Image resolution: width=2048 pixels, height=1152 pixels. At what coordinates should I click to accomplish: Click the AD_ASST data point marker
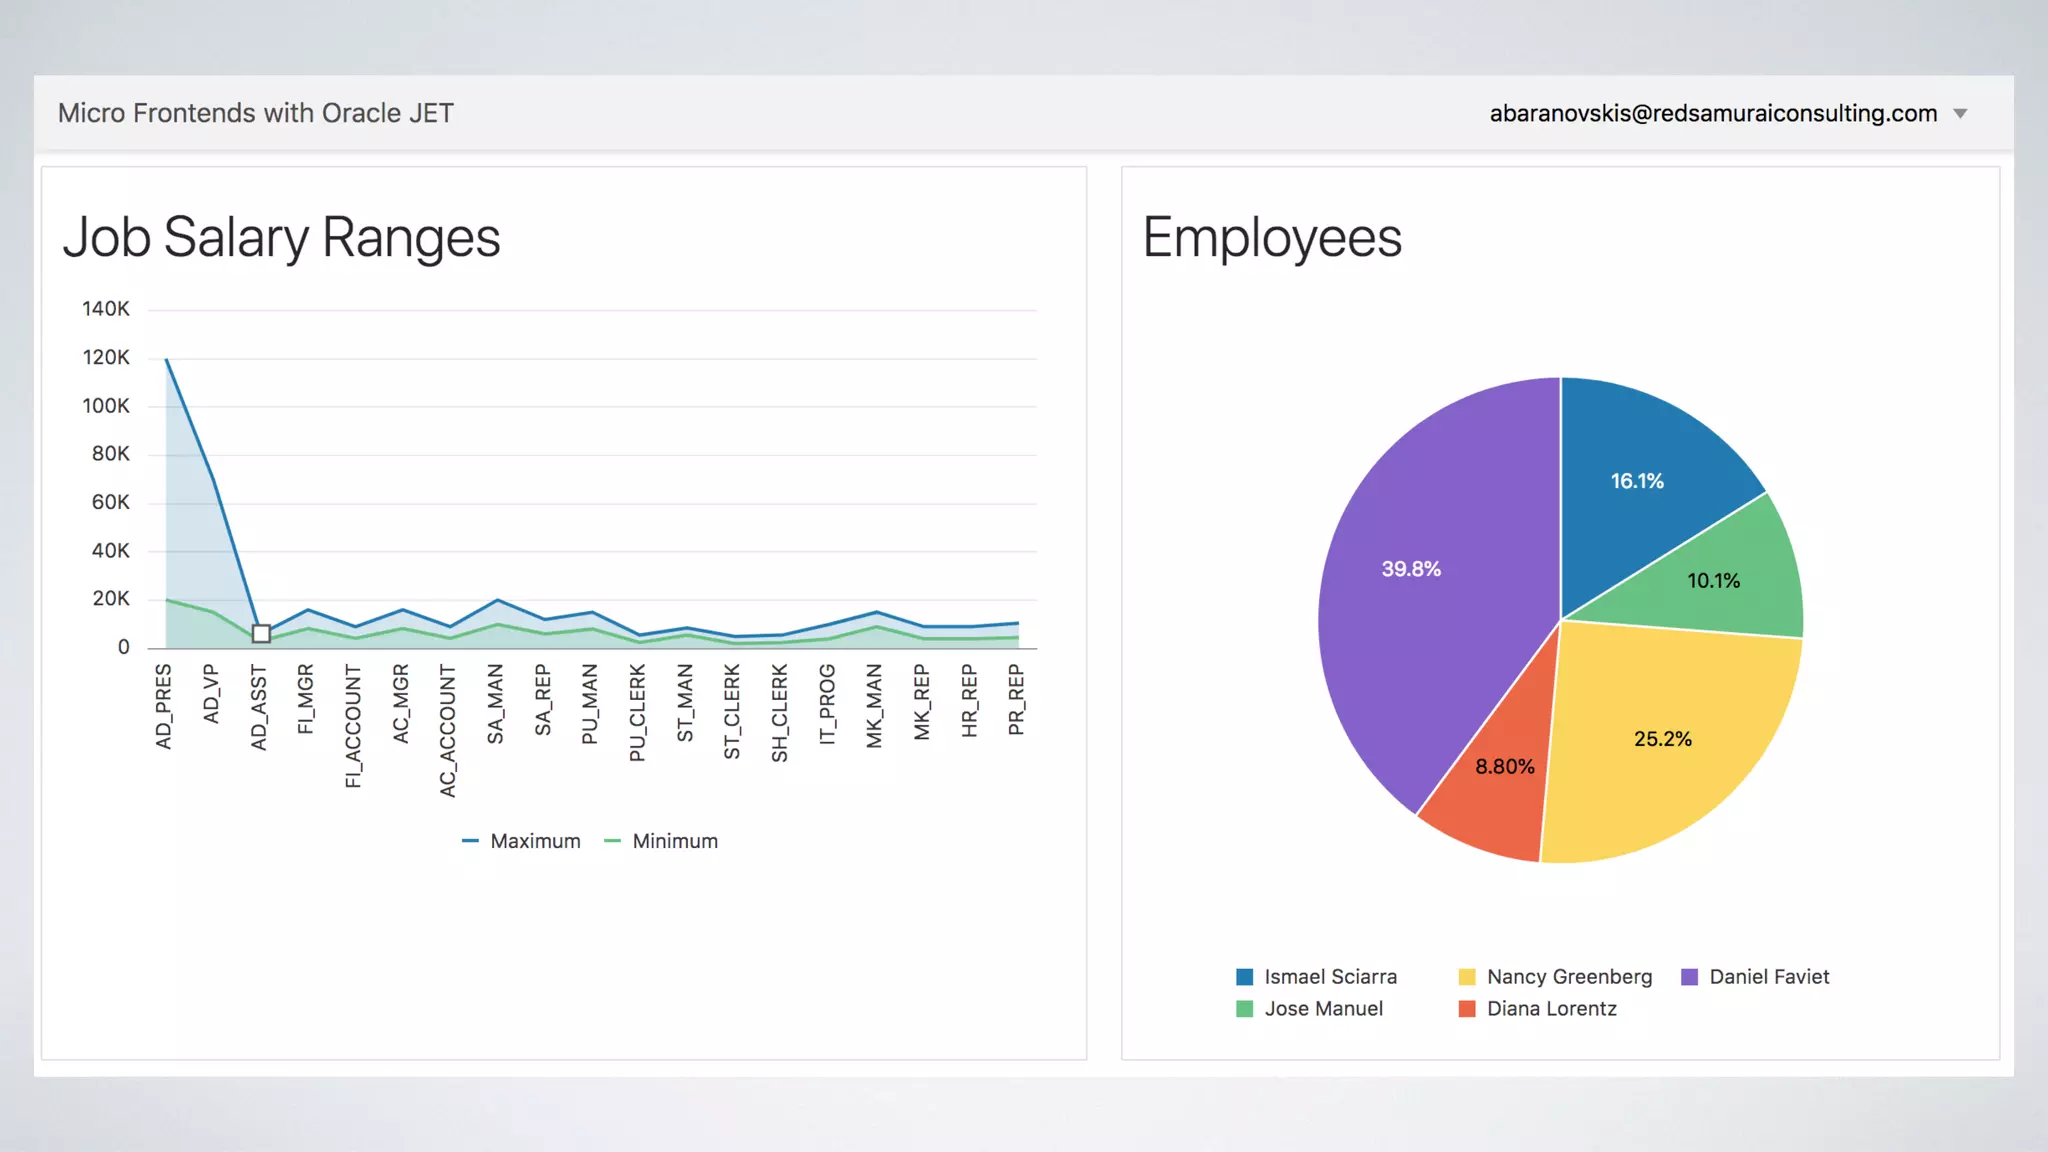tap(261, 633)
